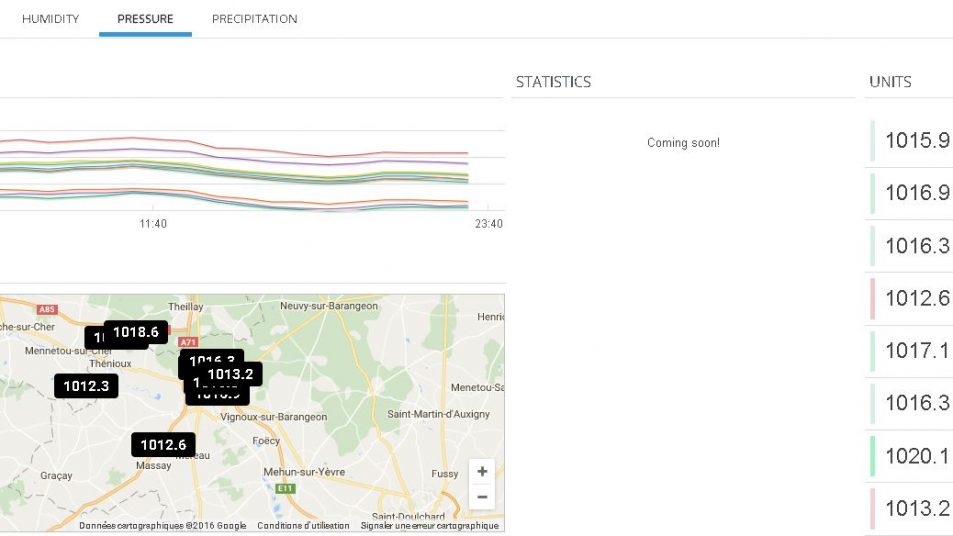953x536 pixels.
Task: Open the Conditions d'utilisation link
Action: pos(303,526)
